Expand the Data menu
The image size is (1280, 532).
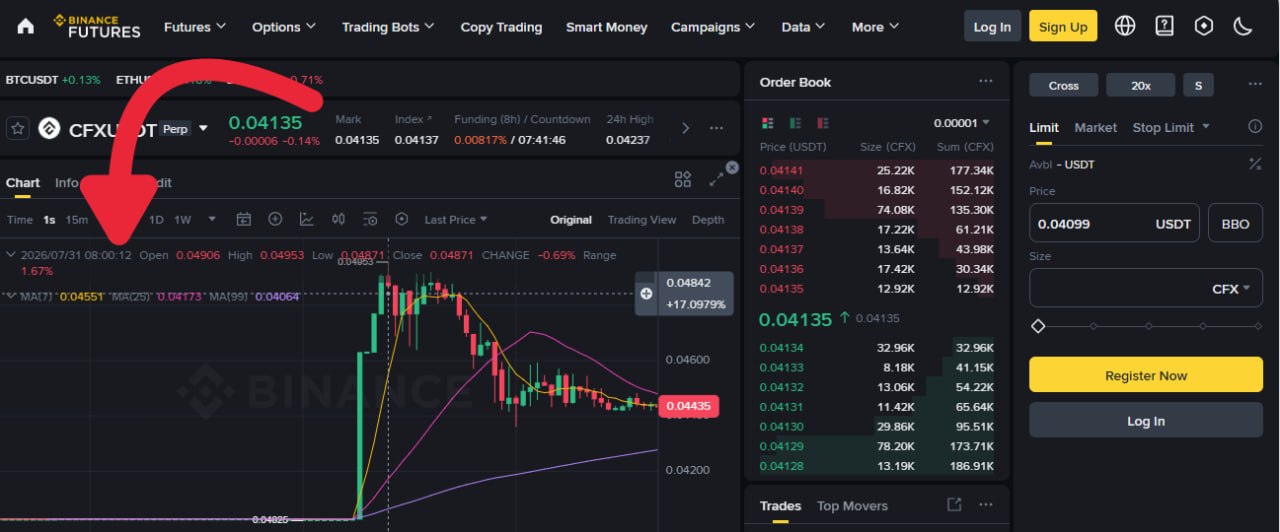tap(804, 27)
